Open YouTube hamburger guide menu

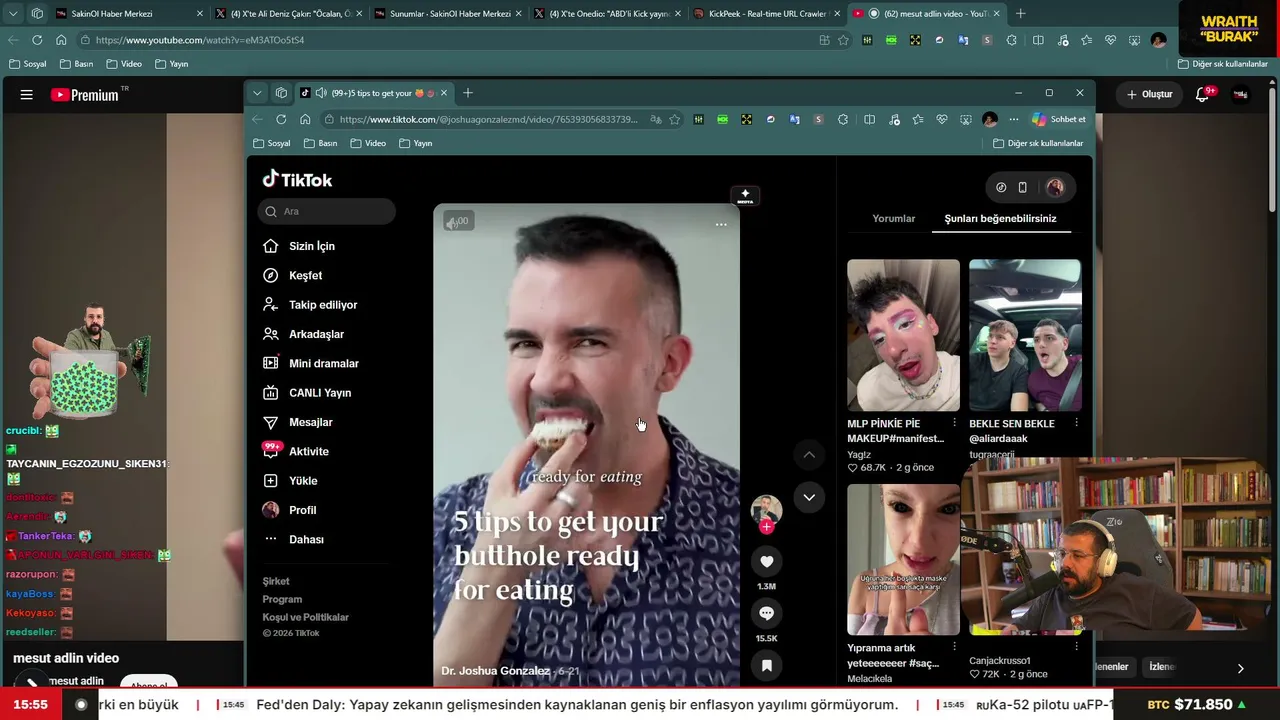point(27,95)
